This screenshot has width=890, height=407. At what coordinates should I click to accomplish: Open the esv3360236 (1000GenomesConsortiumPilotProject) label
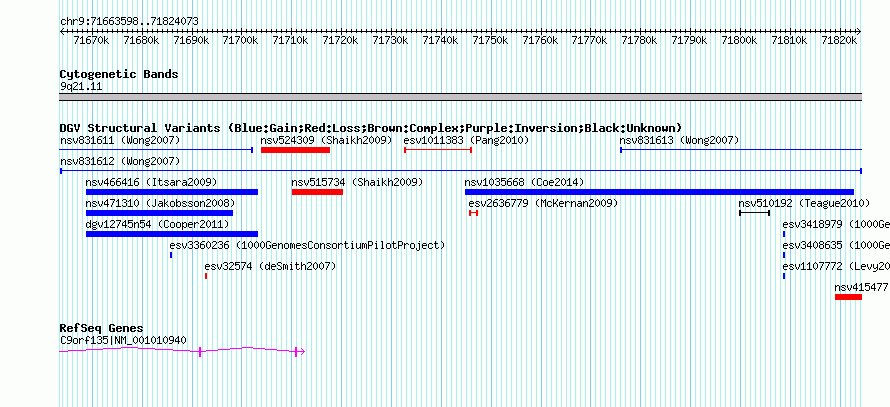pyautogui.click(x=307, y=245)
